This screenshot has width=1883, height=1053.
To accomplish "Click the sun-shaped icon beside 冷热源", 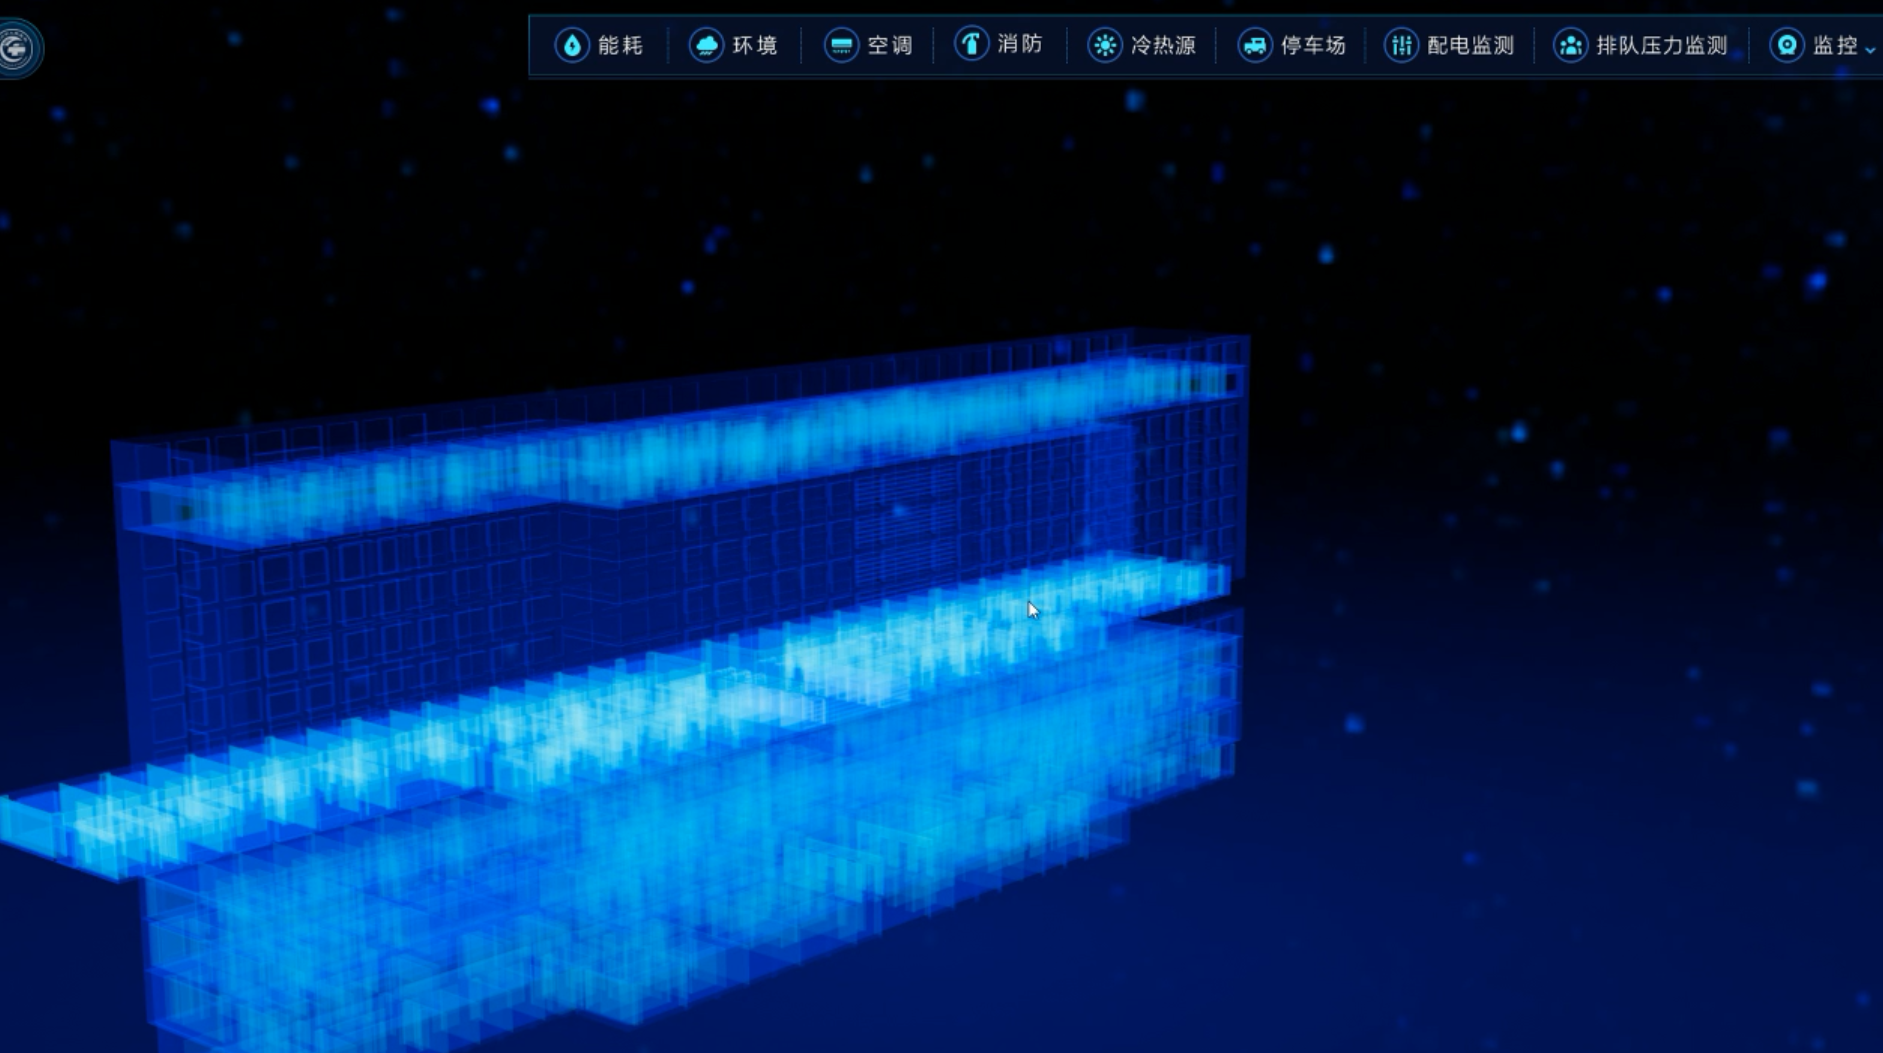I will (1105, 45).
